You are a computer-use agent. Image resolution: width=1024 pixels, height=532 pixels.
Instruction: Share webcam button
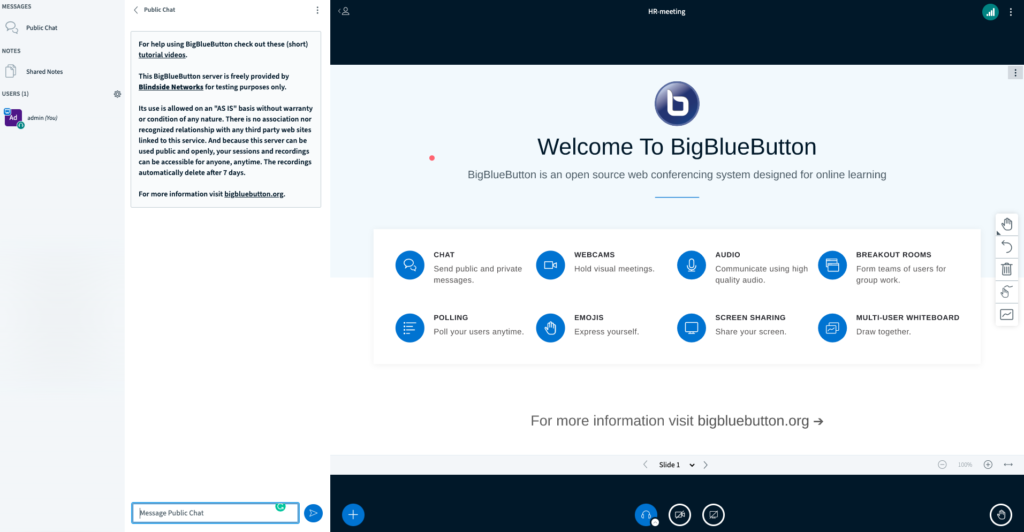pos(679,514)
